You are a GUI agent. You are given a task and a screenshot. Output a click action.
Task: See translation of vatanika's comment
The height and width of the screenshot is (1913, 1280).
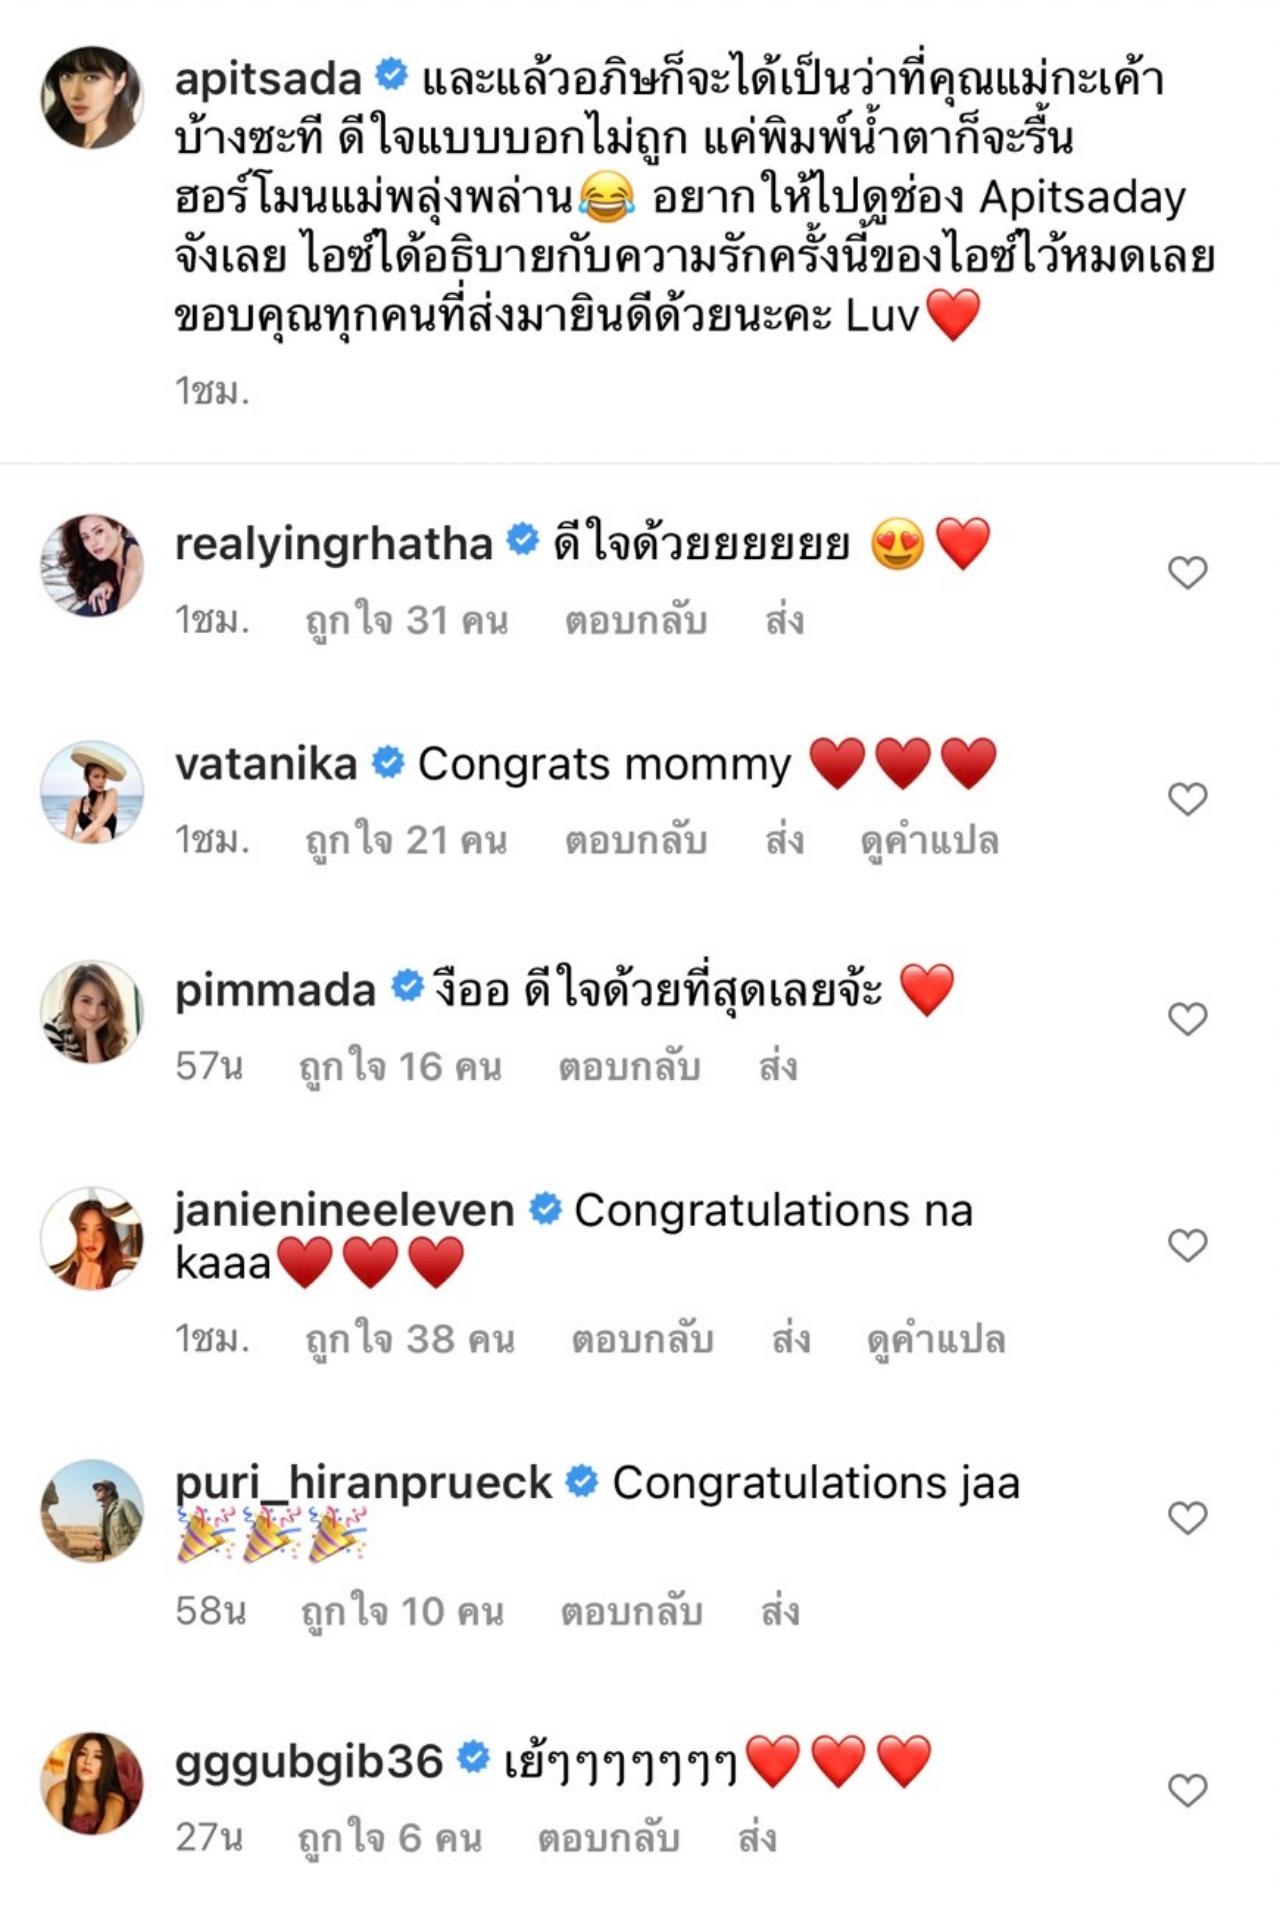point(929,841)
